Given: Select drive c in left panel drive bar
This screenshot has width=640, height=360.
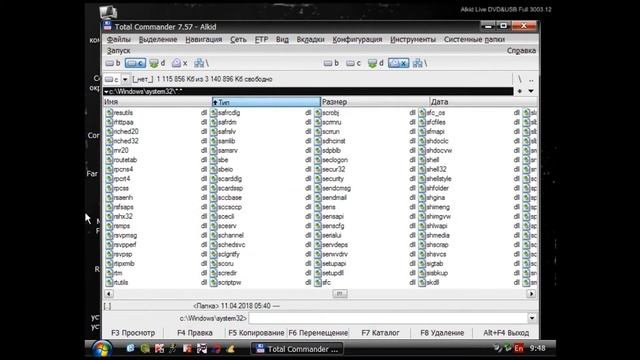Looking at the screenshot, I should coord(135,63).
